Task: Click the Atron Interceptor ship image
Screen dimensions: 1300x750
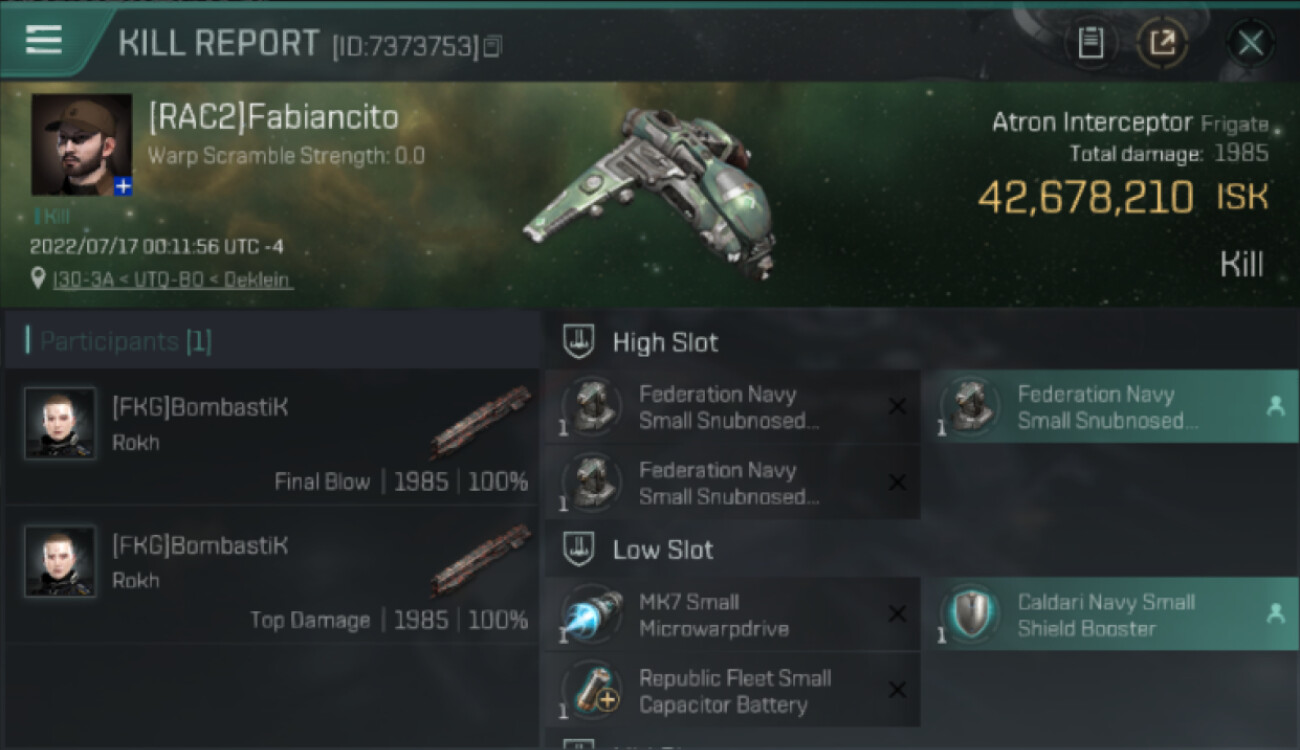Action: 650,190
